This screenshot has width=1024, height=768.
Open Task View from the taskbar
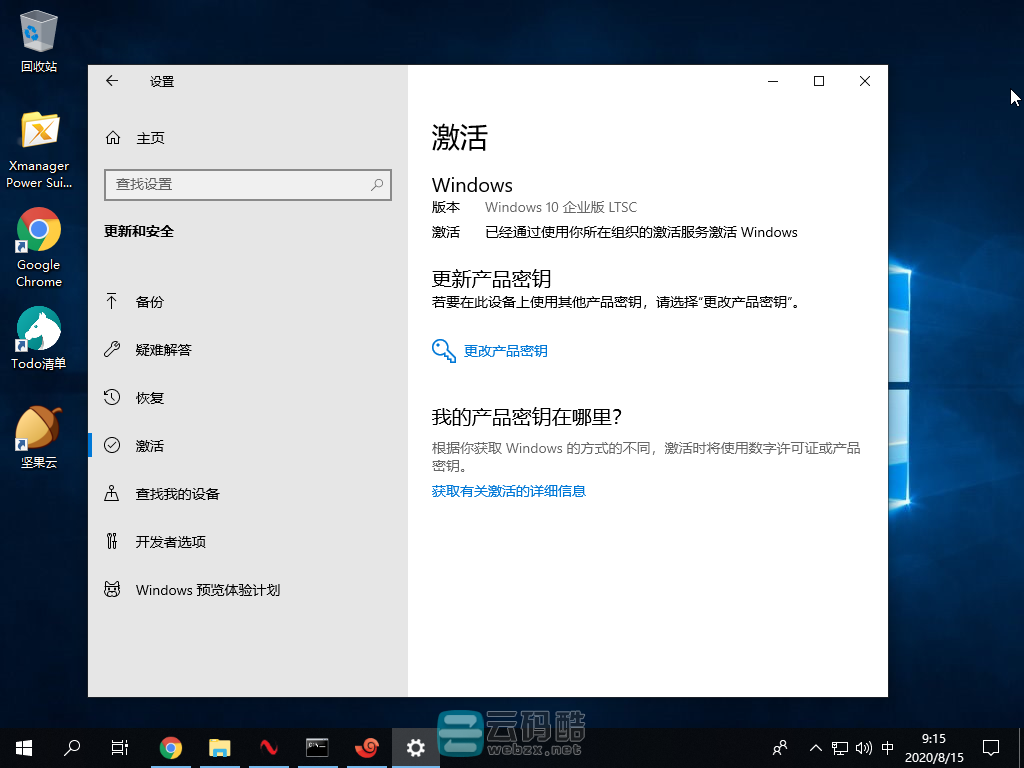(x=120, y=747)
